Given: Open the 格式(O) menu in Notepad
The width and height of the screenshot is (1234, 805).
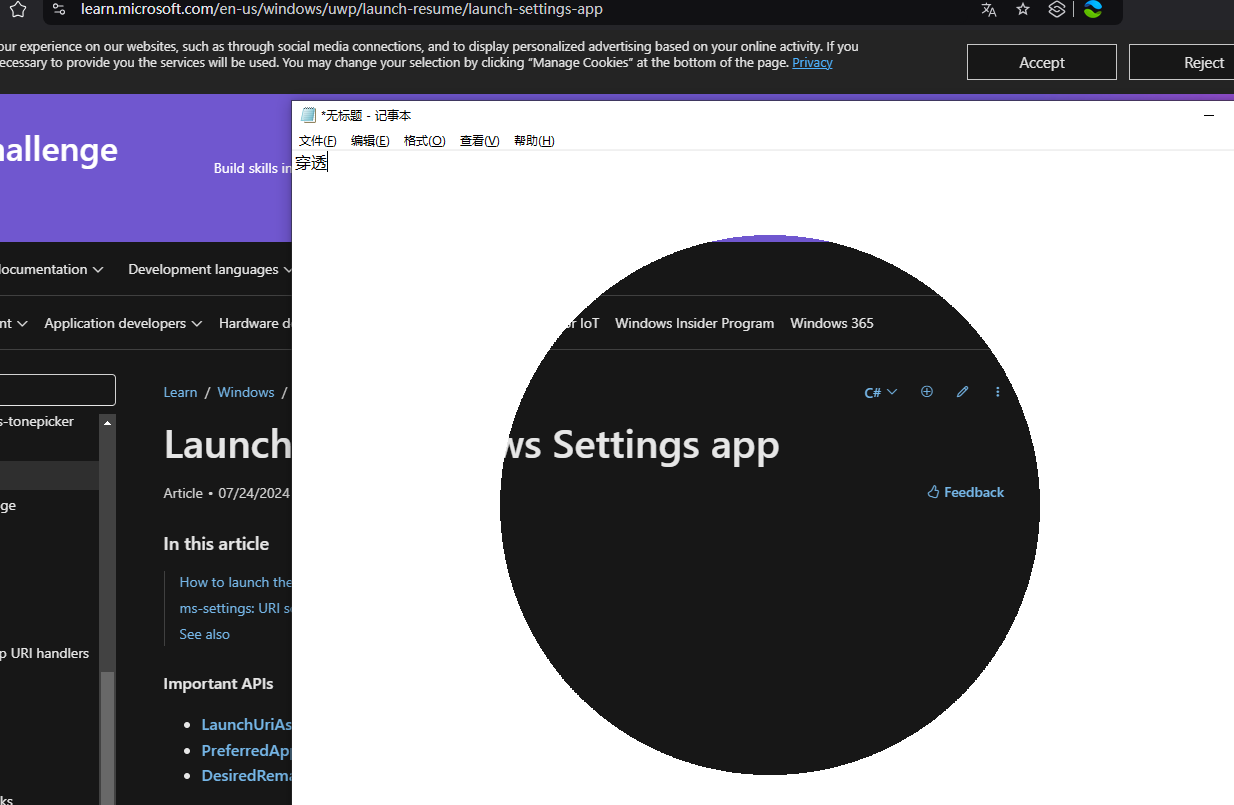Looking at the screenshot, I should tap(424, 141).
